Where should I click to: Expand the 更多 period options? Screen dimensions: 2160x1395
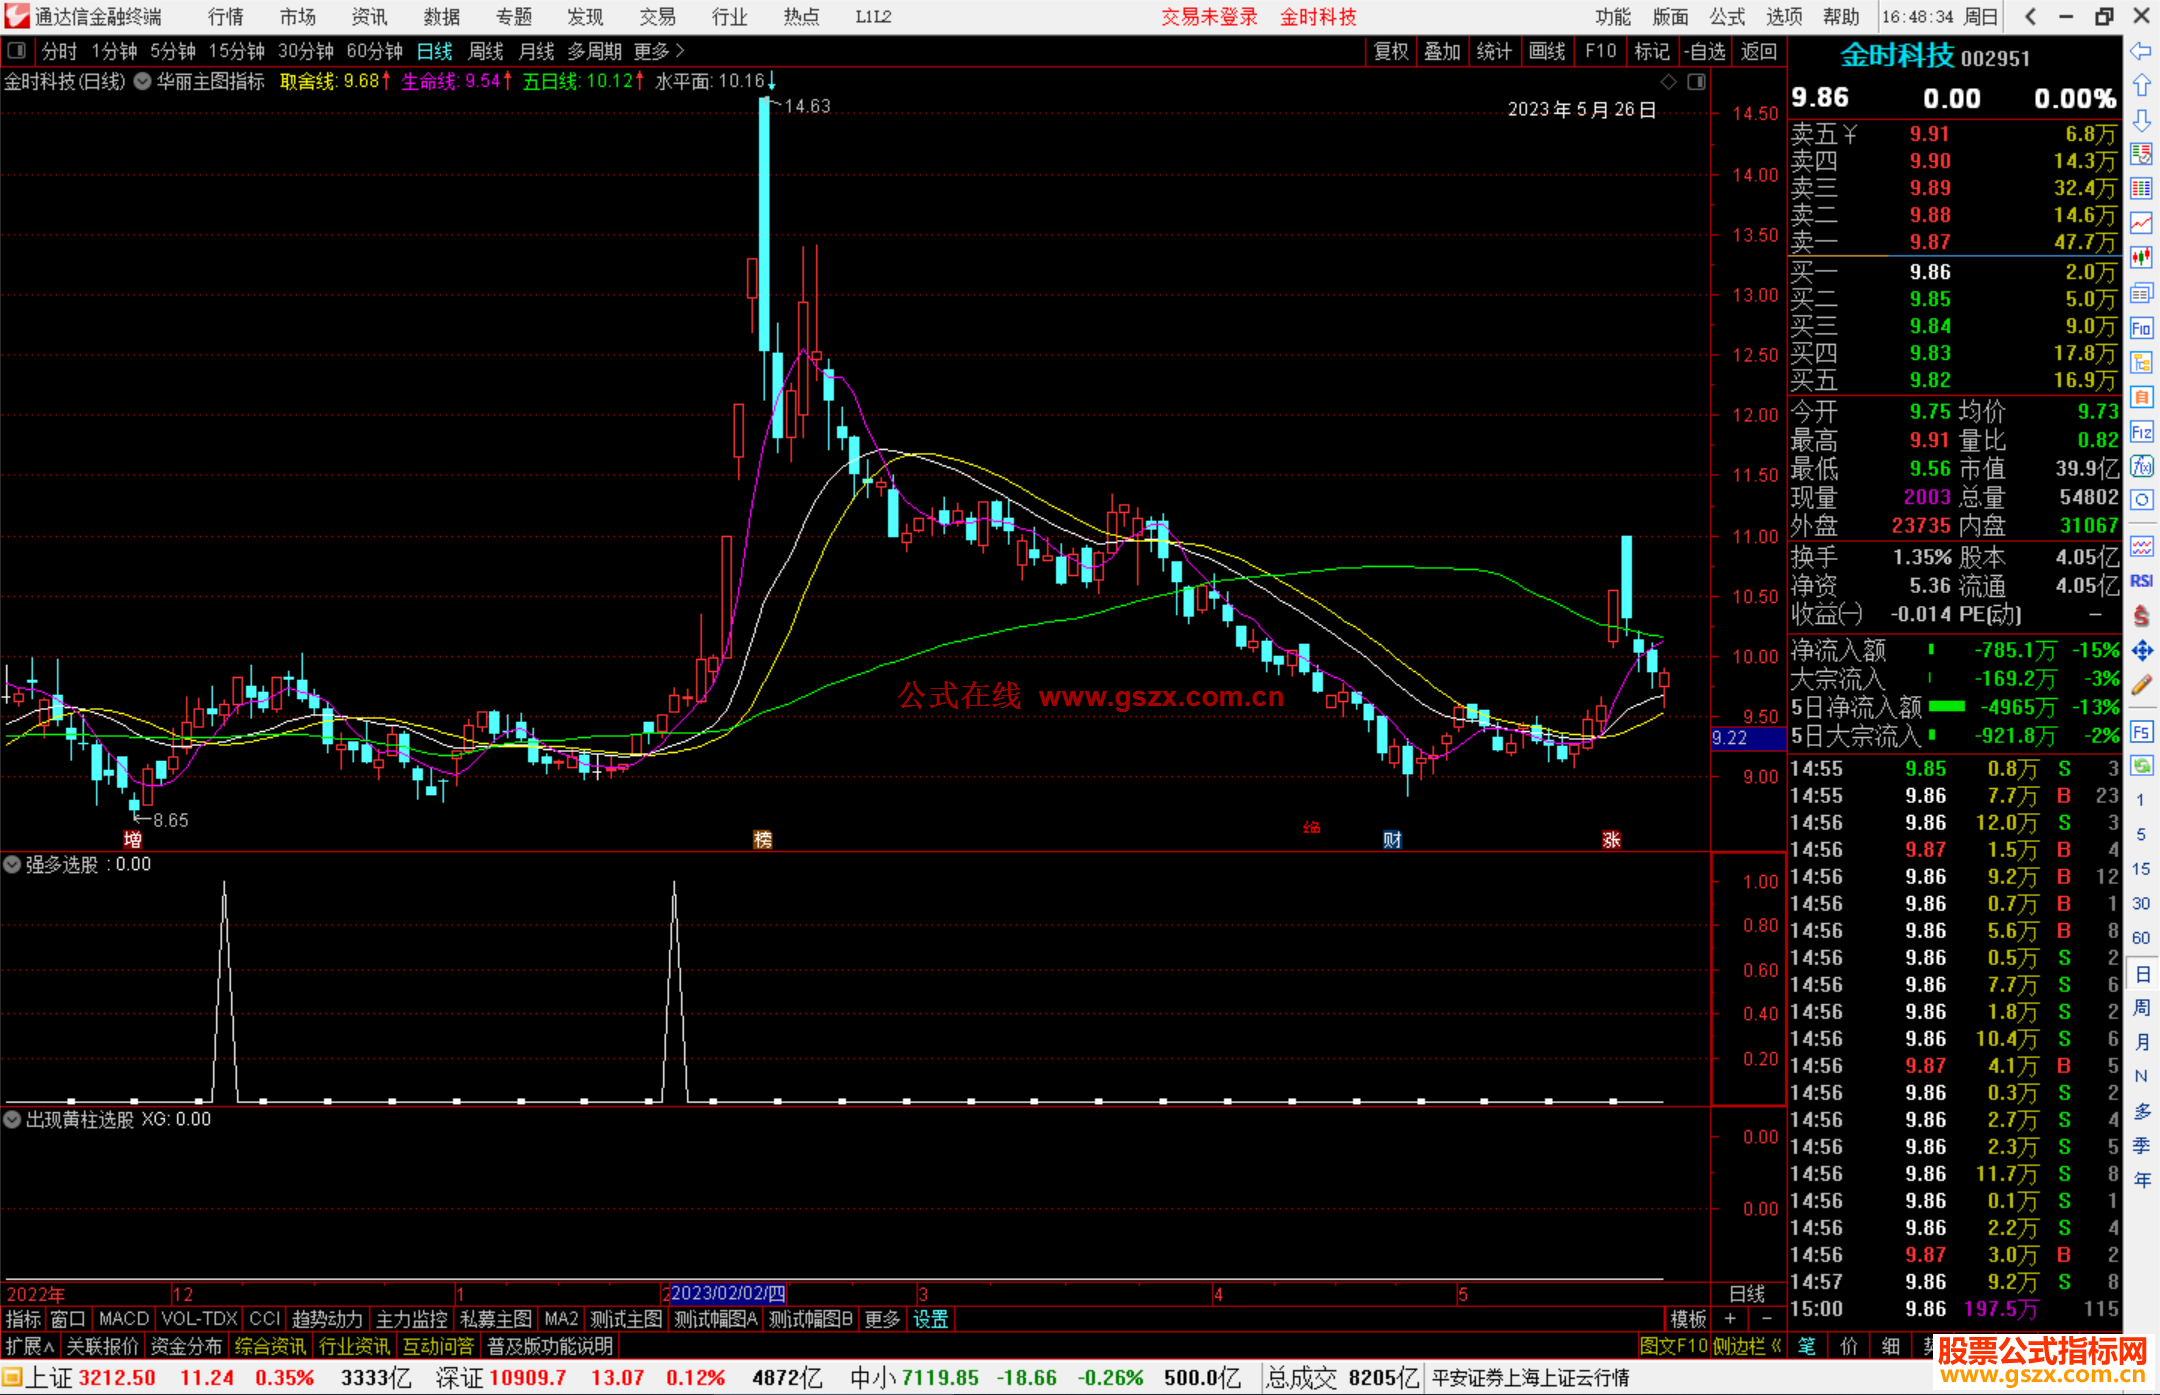pyautogui.click(x=659, y=51)
